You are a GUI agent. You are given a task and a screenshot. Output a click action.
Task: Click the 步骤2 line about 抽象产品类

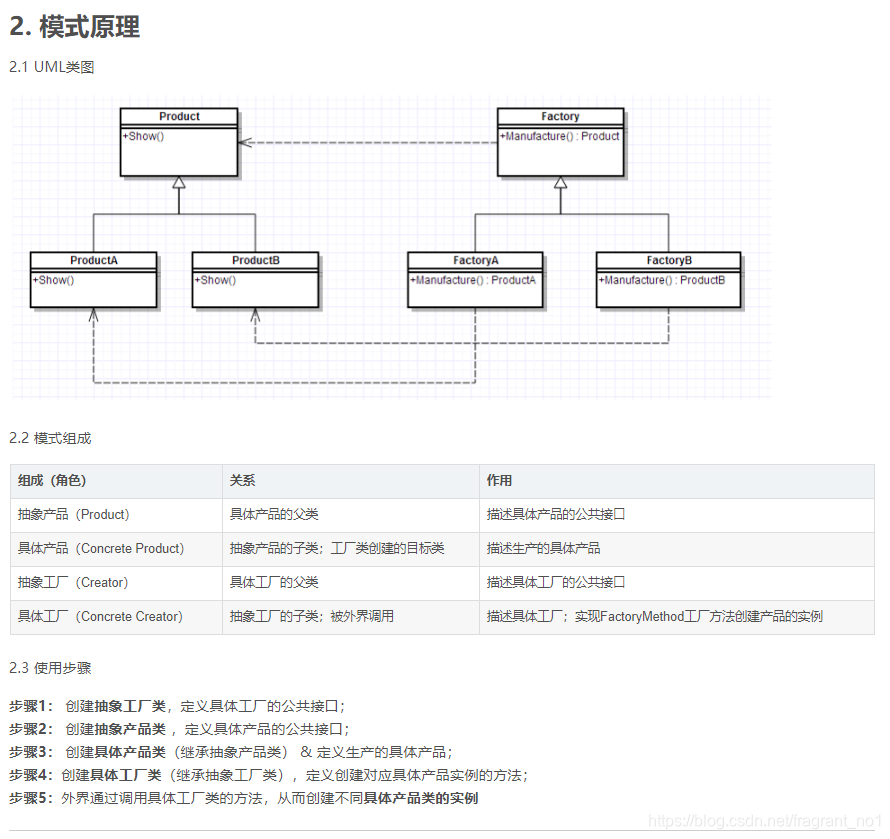pos(179,729)
